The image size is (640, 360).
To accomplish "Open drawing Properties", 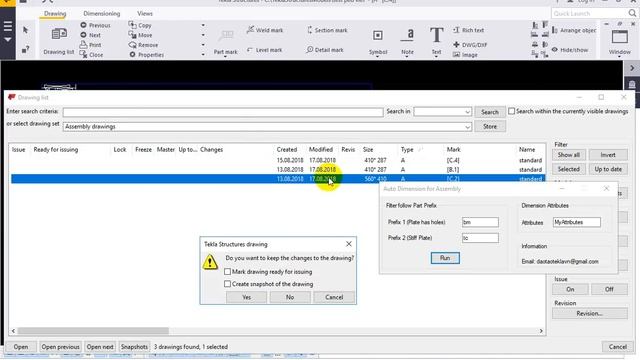I will pos(147,55).
